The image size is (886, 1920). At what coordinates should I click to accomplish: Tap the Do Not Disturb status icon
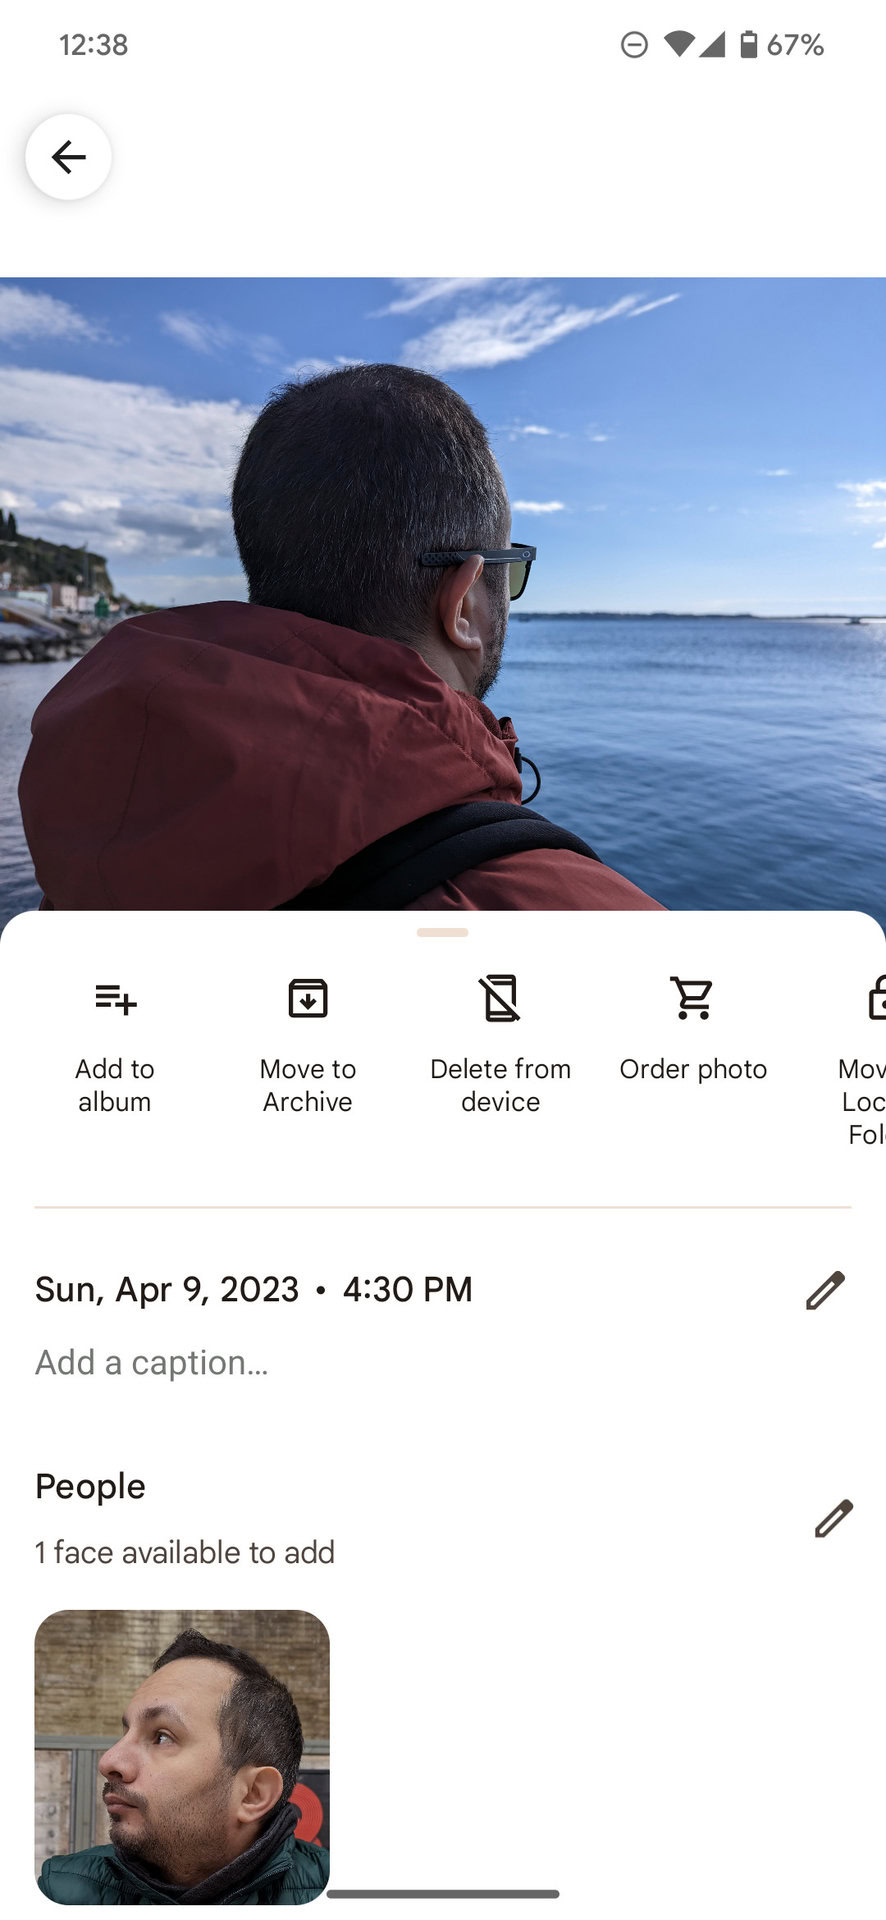coord(634,45)
